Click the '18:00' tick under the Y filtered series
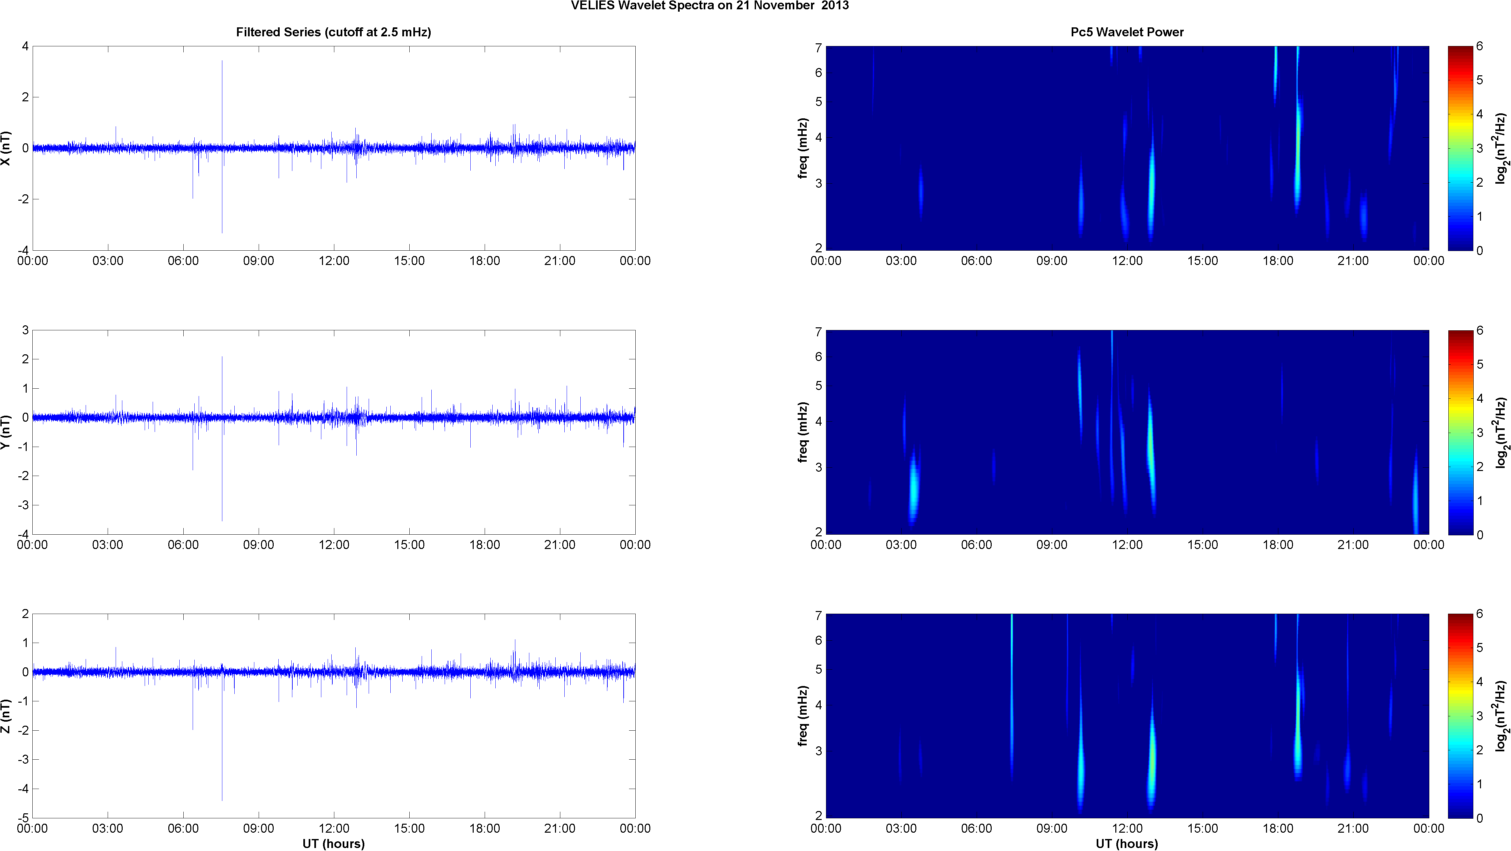The width and height of the screenshot is (1511, 851). click(x=485, y=545)
